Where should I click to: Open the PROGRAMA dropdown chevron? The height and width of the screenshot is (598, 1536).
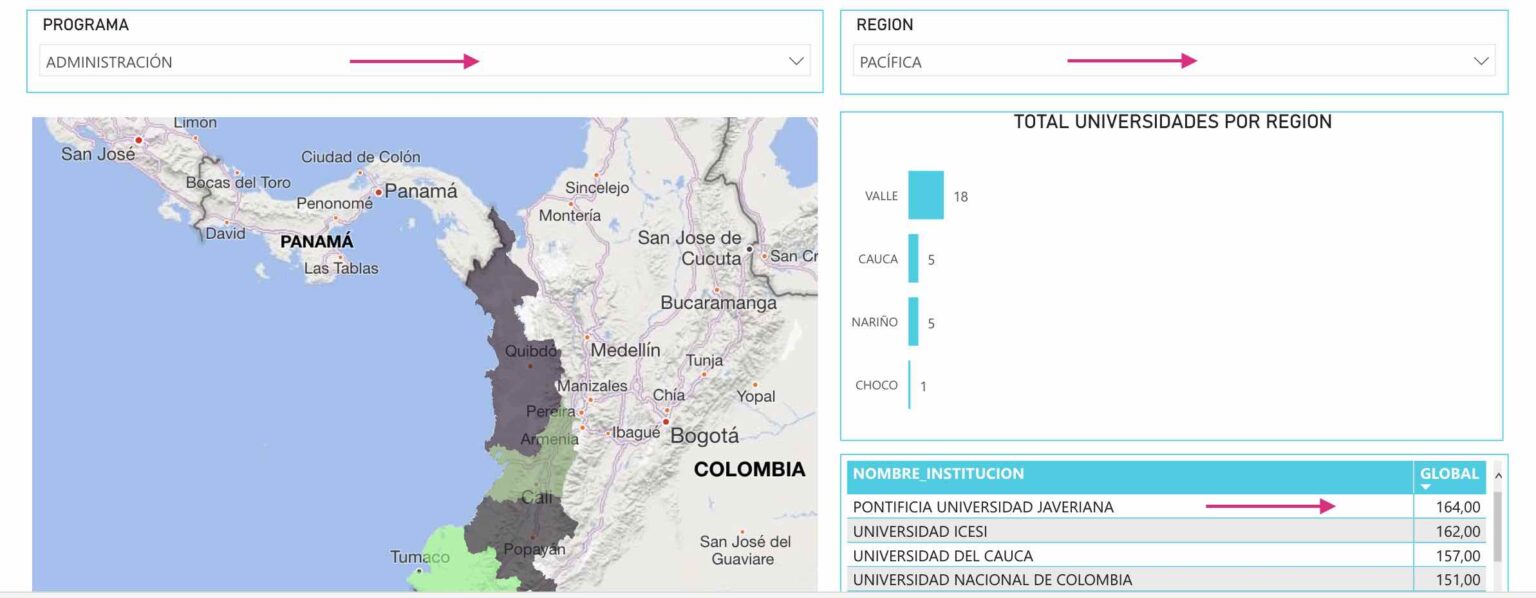click(796, 61)
